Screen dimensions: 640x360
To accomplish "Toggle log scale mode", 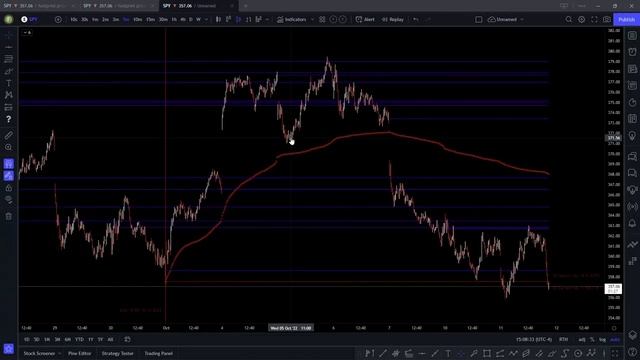I will tap(602, 340).
